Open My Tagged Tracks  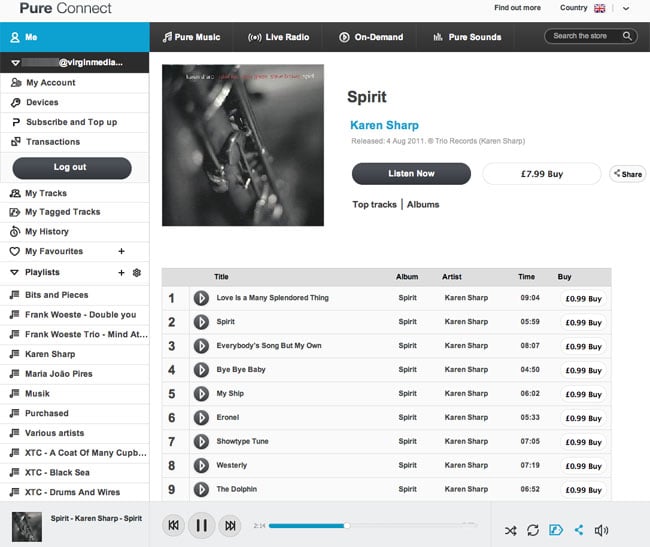(75, 212)
